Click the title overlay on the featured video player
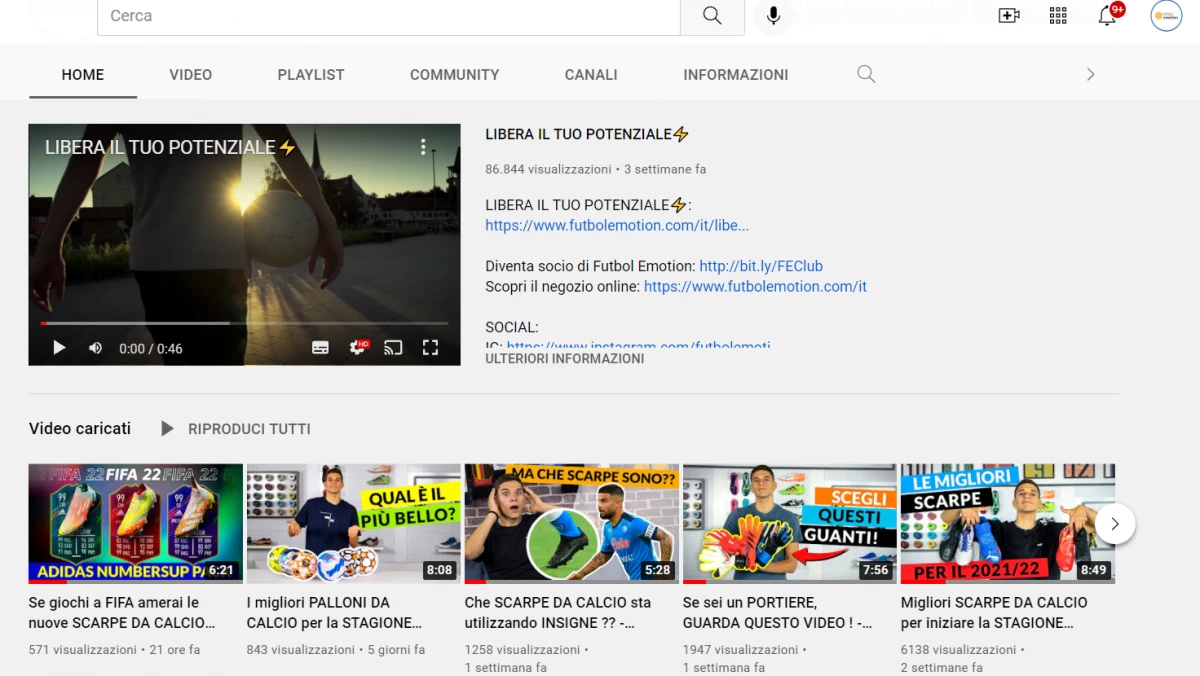This screenshot has height=676, width=1200. click(x=171, y=147)
